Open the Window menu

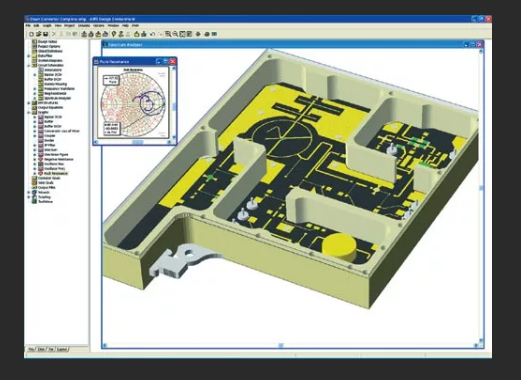click(x=113, y=25)
